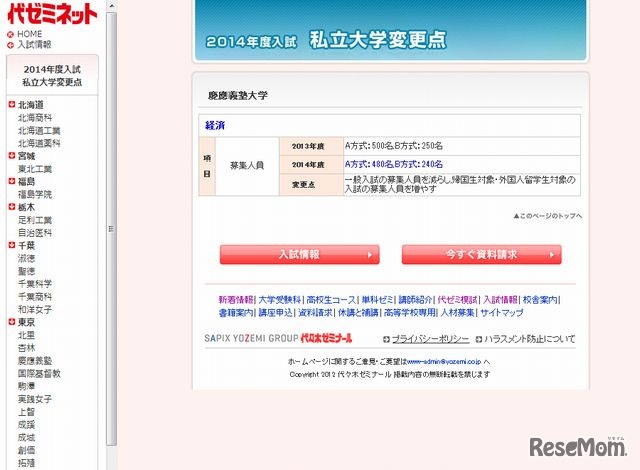Select 千葉商科 in the sidebar
Screen dimensions: 640x470
point(35,297)
